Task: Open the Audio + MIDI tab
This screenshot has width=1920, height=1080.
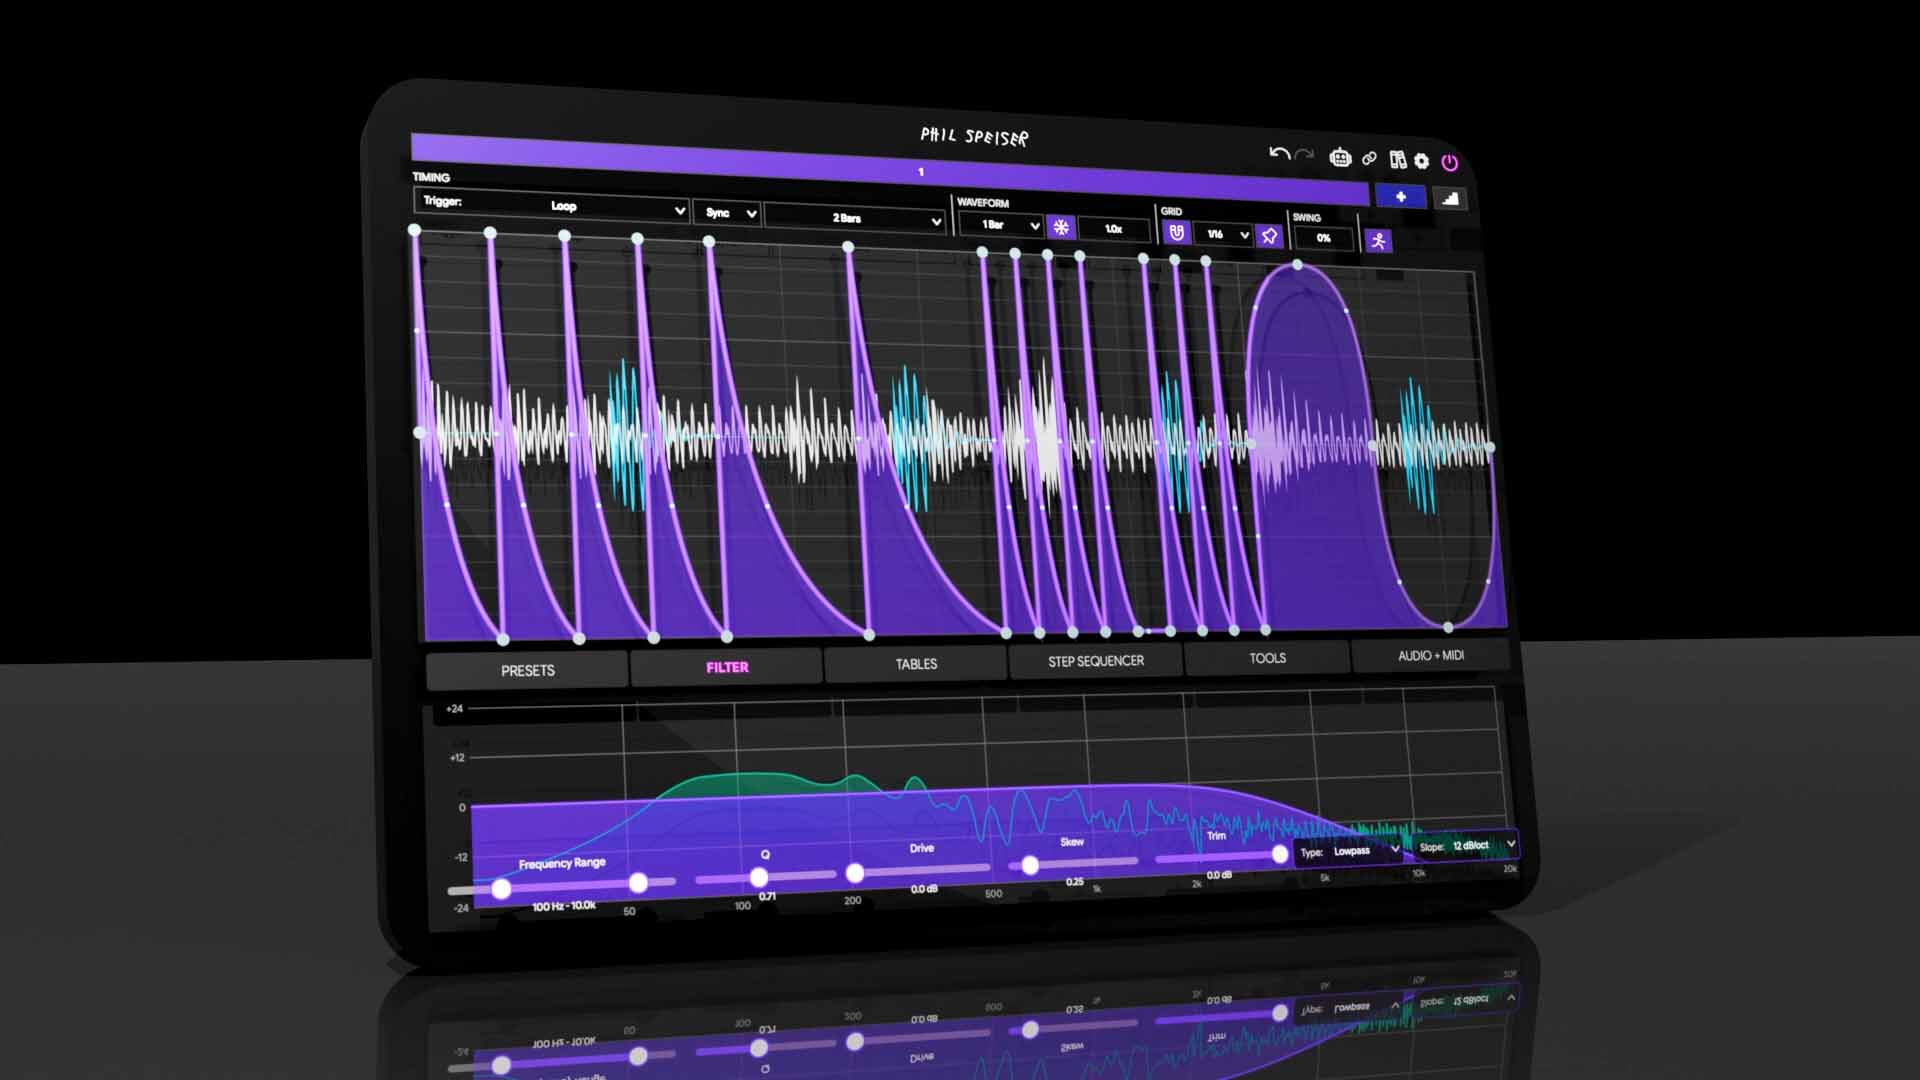Action: point(1431,655)
